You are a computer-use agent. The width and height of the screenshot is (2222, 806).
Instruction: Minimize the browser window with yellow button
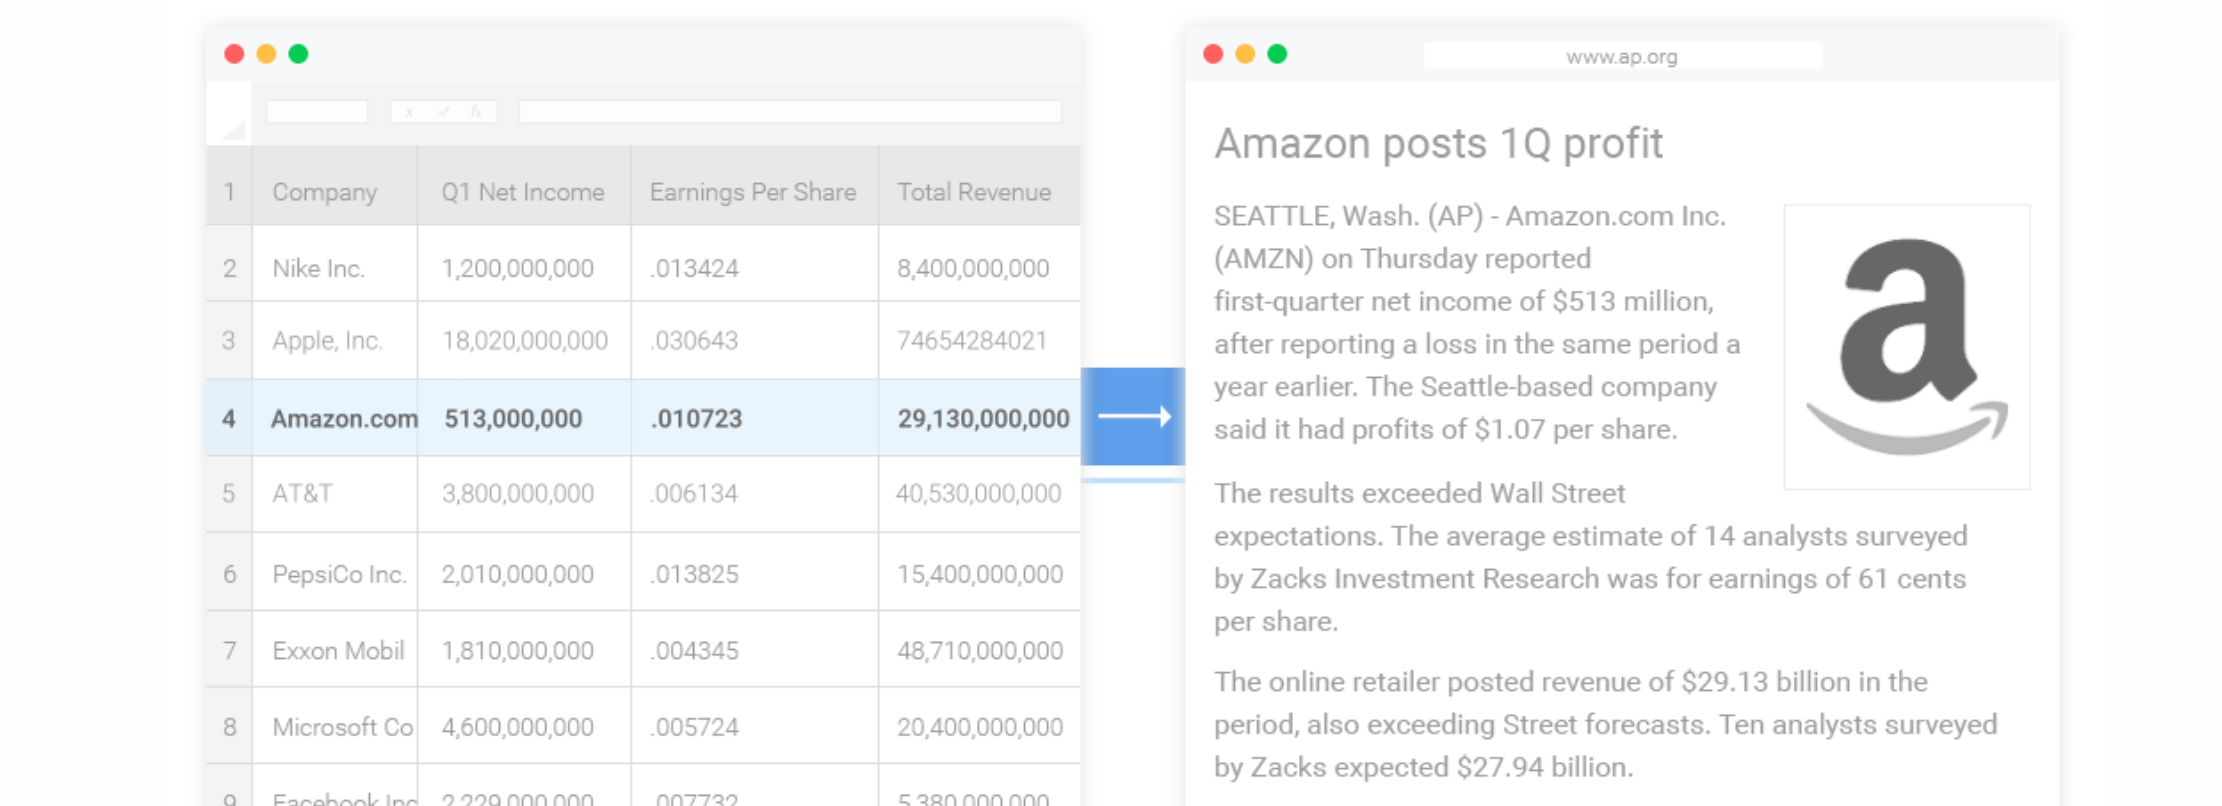click(x=1245, y=54)
